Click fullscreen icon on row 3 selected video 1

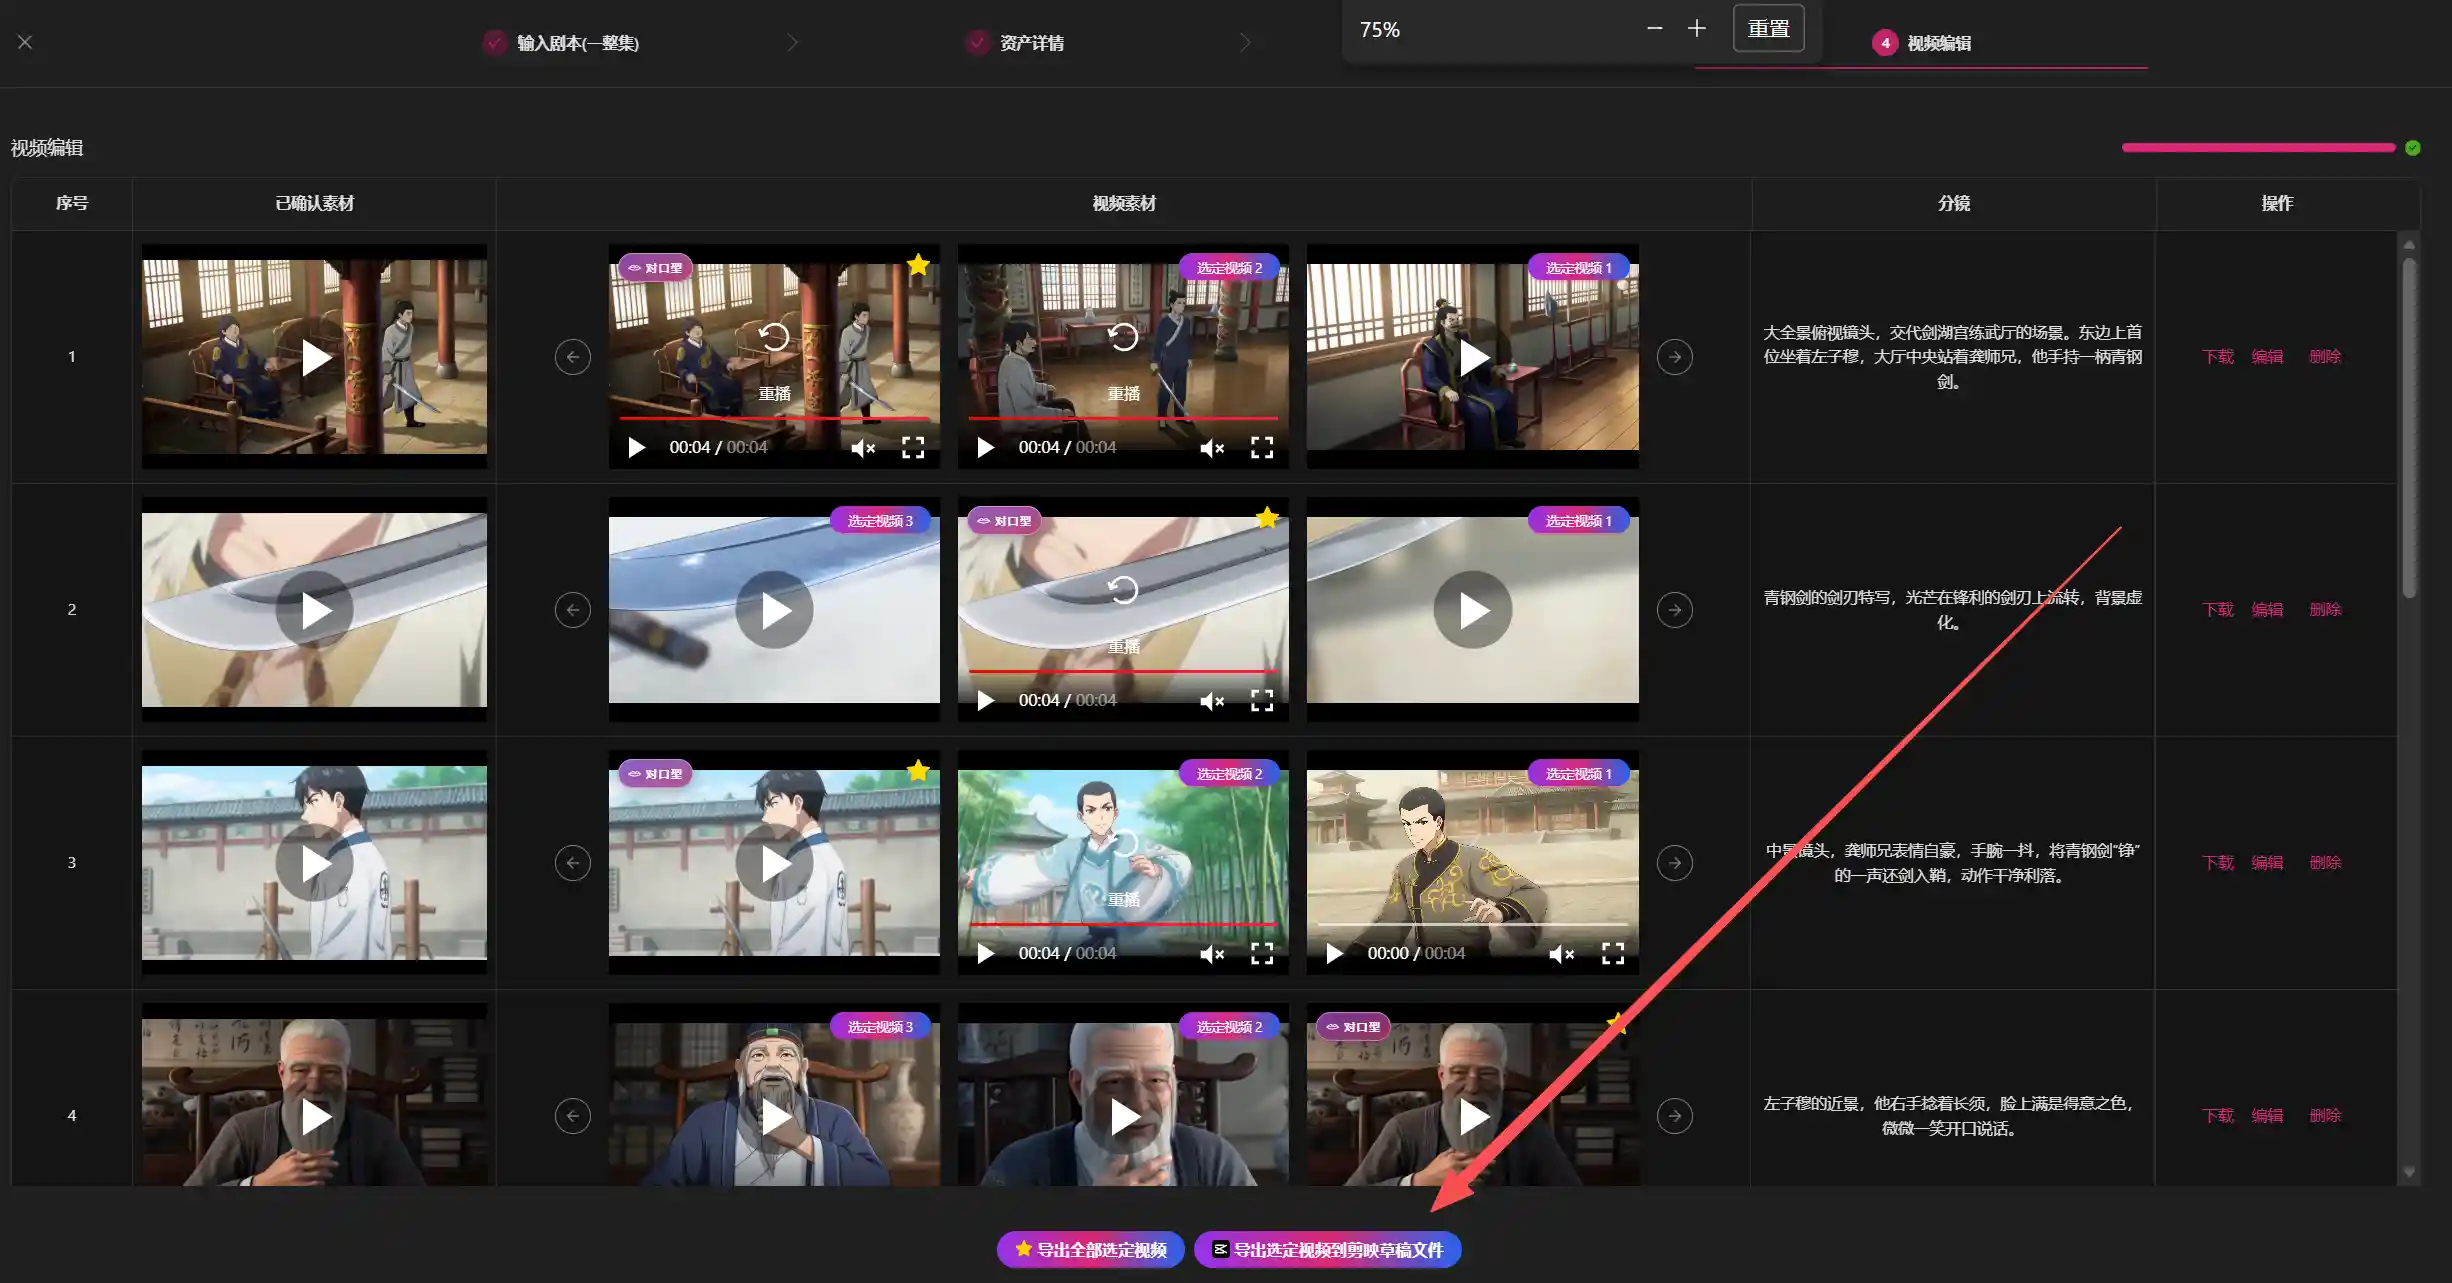[x=1612, y=954]
